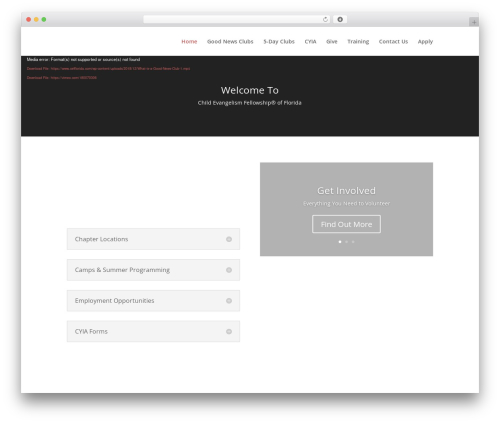Viewport: 500px width, 423px height.
Task: Click the Apply menu link
Action: [425, 42]
